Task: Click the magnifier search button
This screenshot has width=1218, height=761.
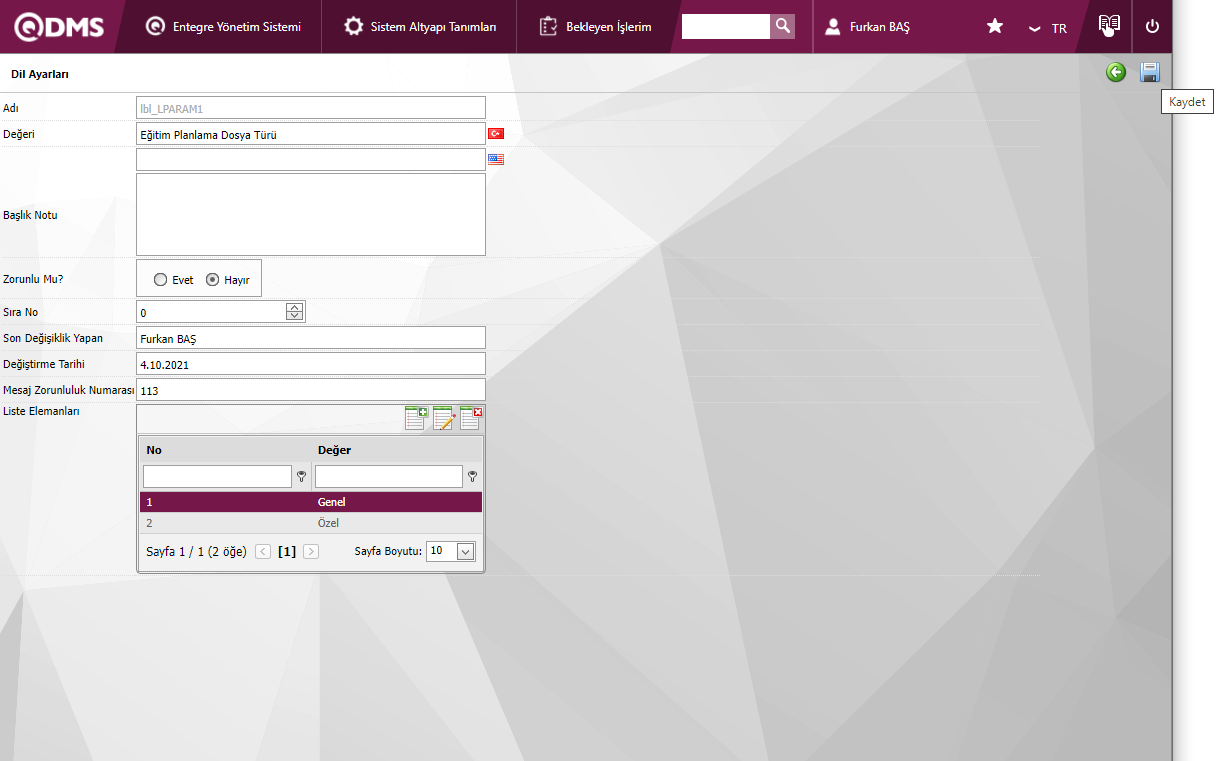Action: point(782,26)
